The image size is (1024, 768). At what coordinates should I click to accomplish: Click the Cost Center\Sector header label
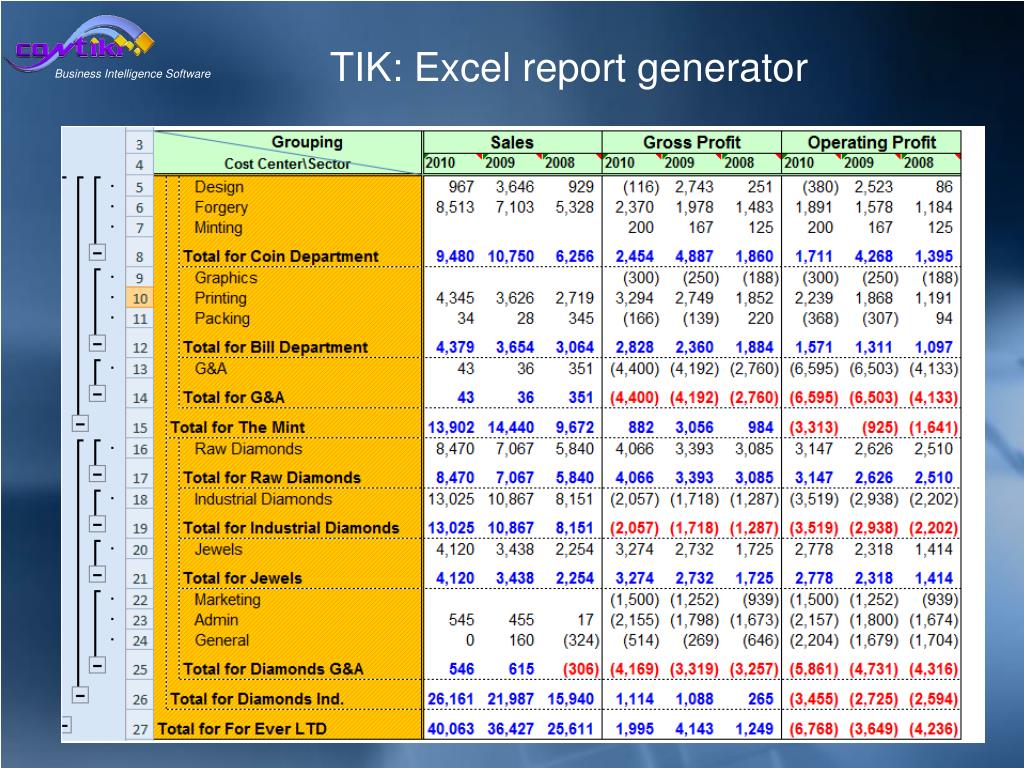pyautogui.click(x=287, y=163)
